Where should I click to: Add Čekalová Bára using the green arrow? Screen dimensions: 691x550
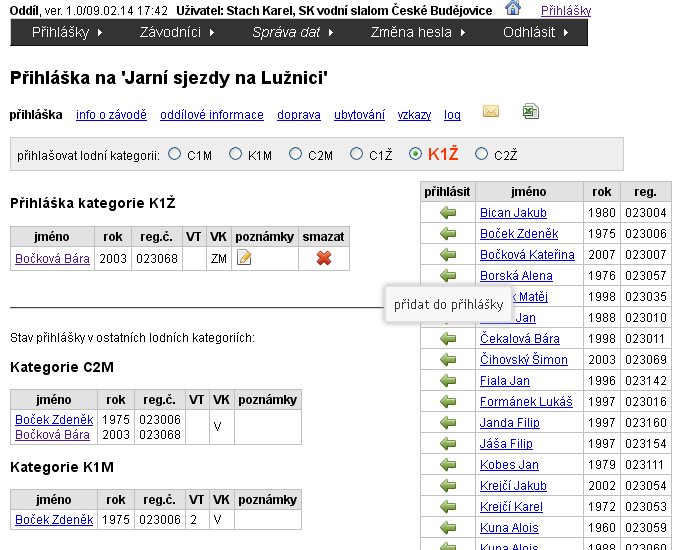pyautogui.click(x=448, y=339)
